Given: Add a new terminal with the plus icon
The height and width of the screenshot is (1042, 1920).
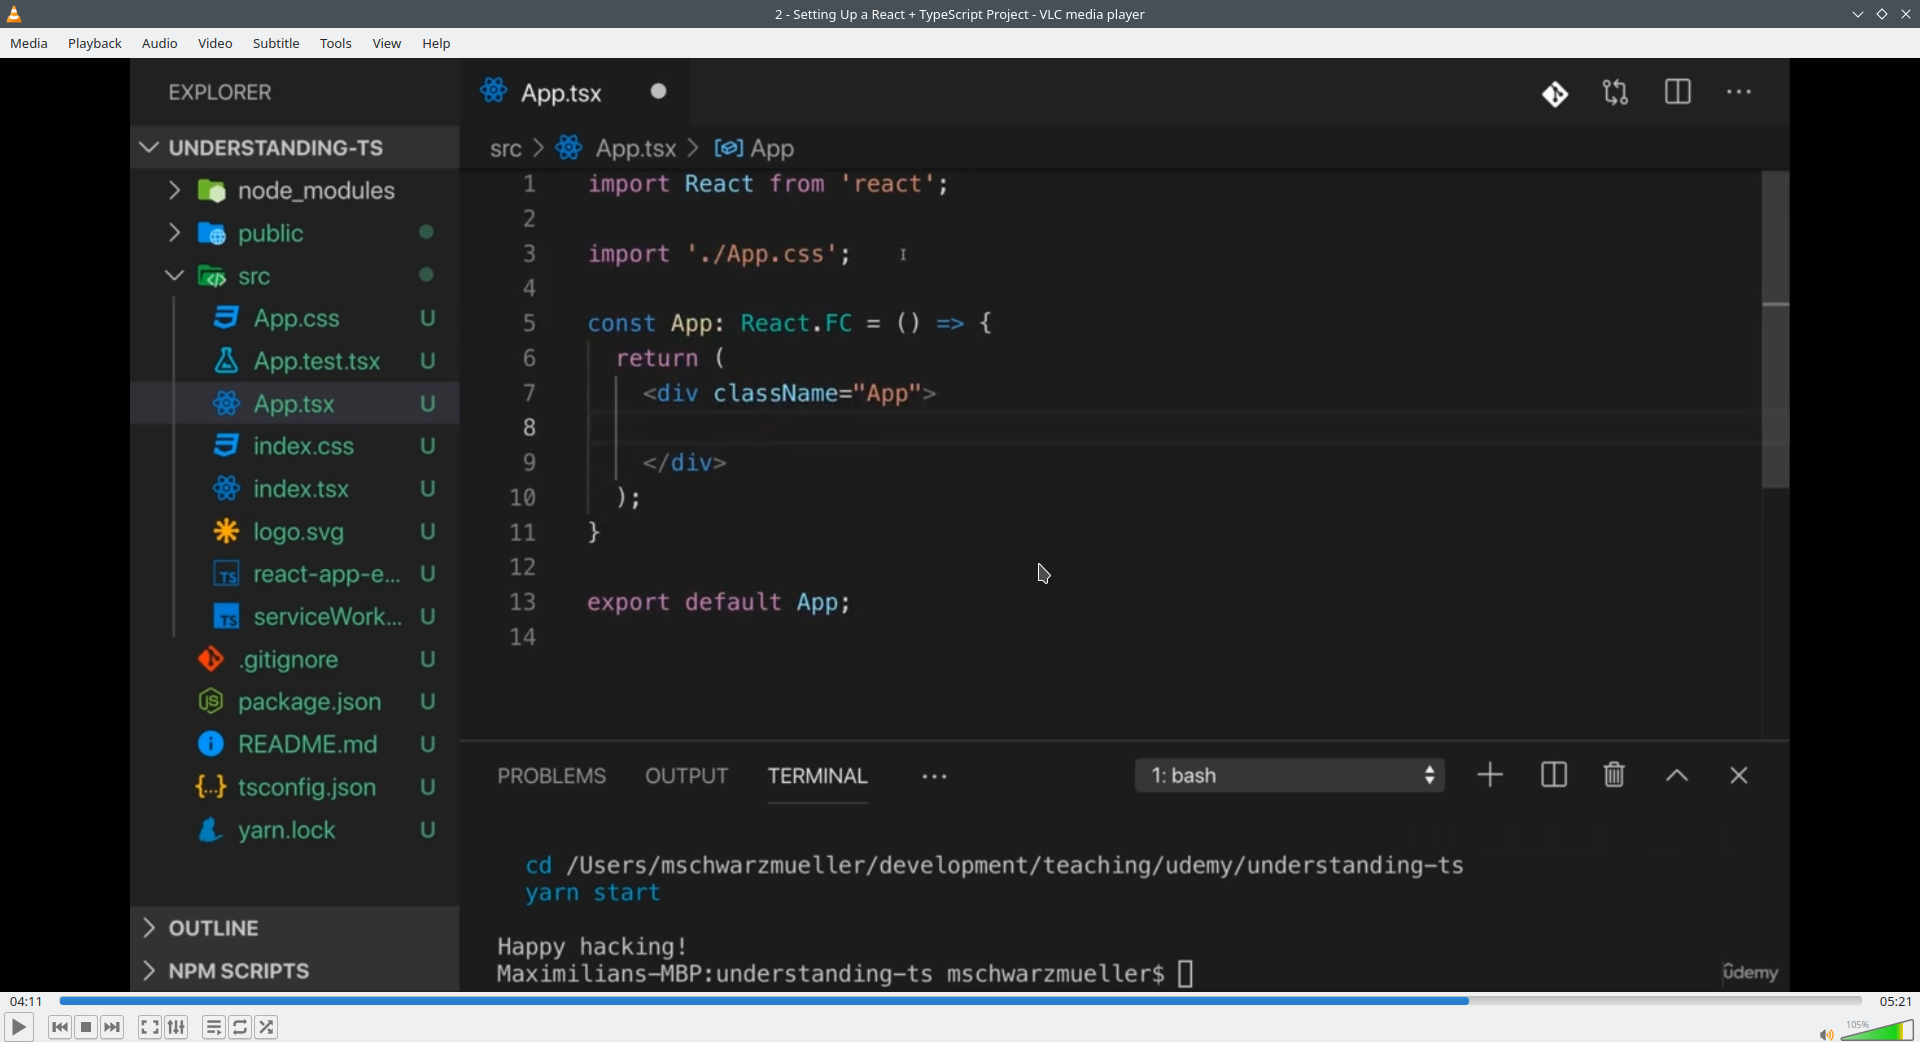Looking at the screenshot, I should coord(1490,775).
